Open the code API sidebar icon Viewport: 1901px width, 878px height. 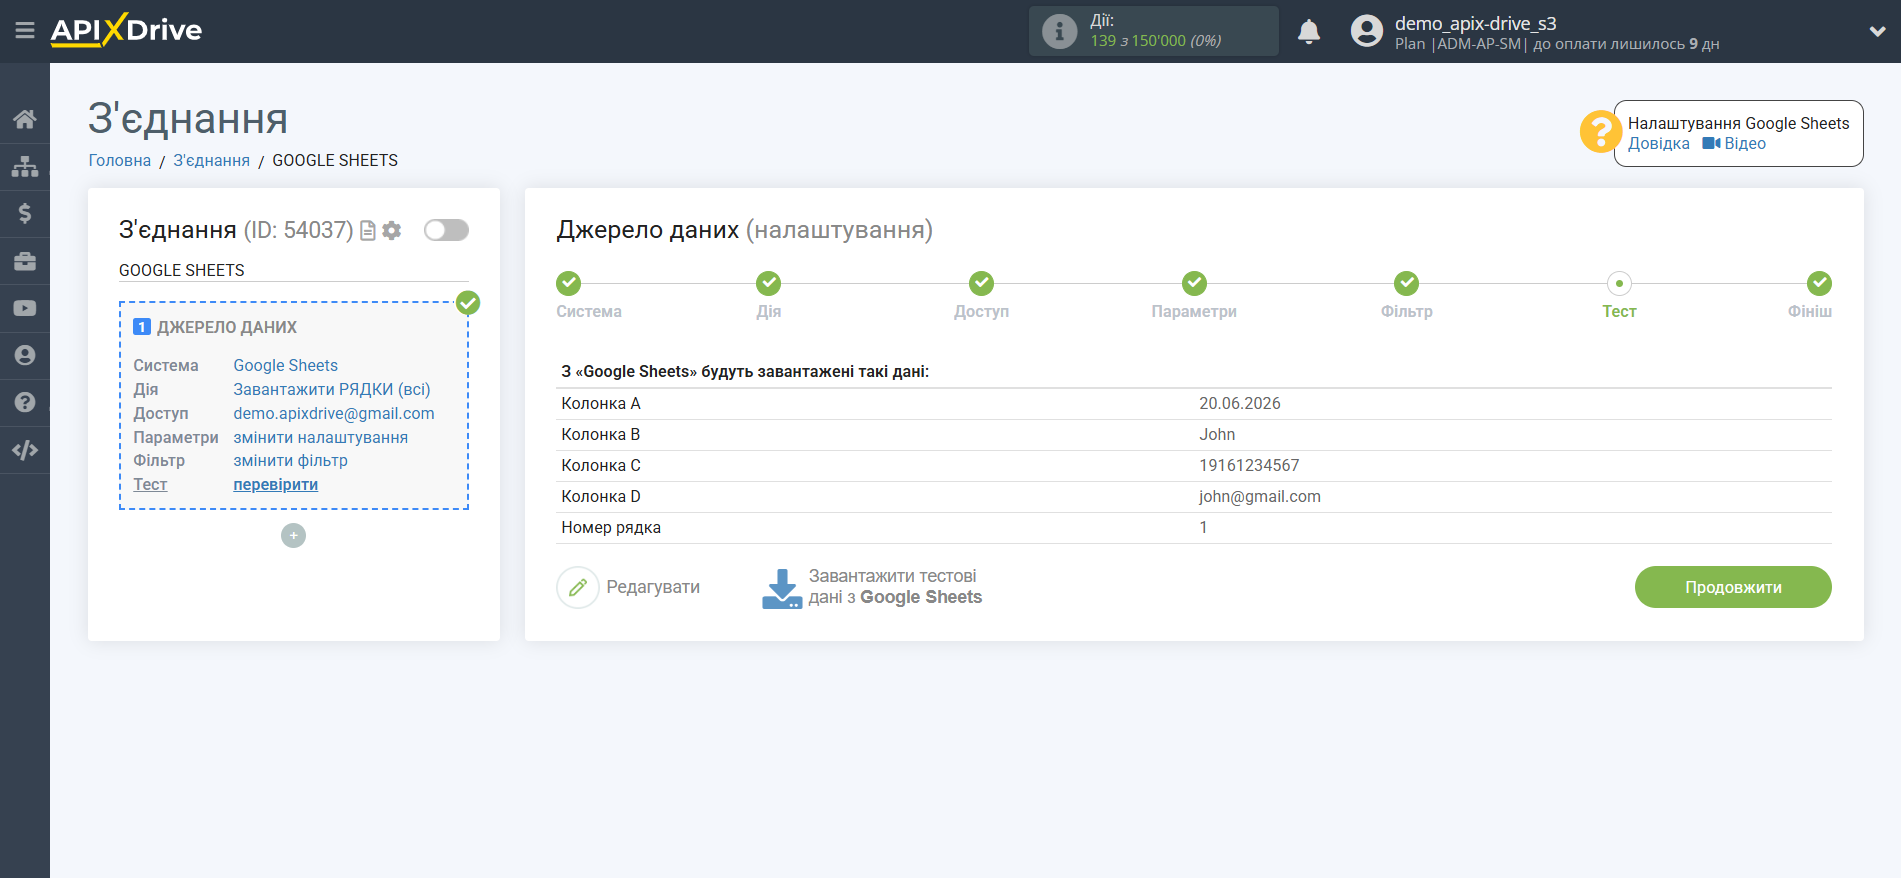25,450
